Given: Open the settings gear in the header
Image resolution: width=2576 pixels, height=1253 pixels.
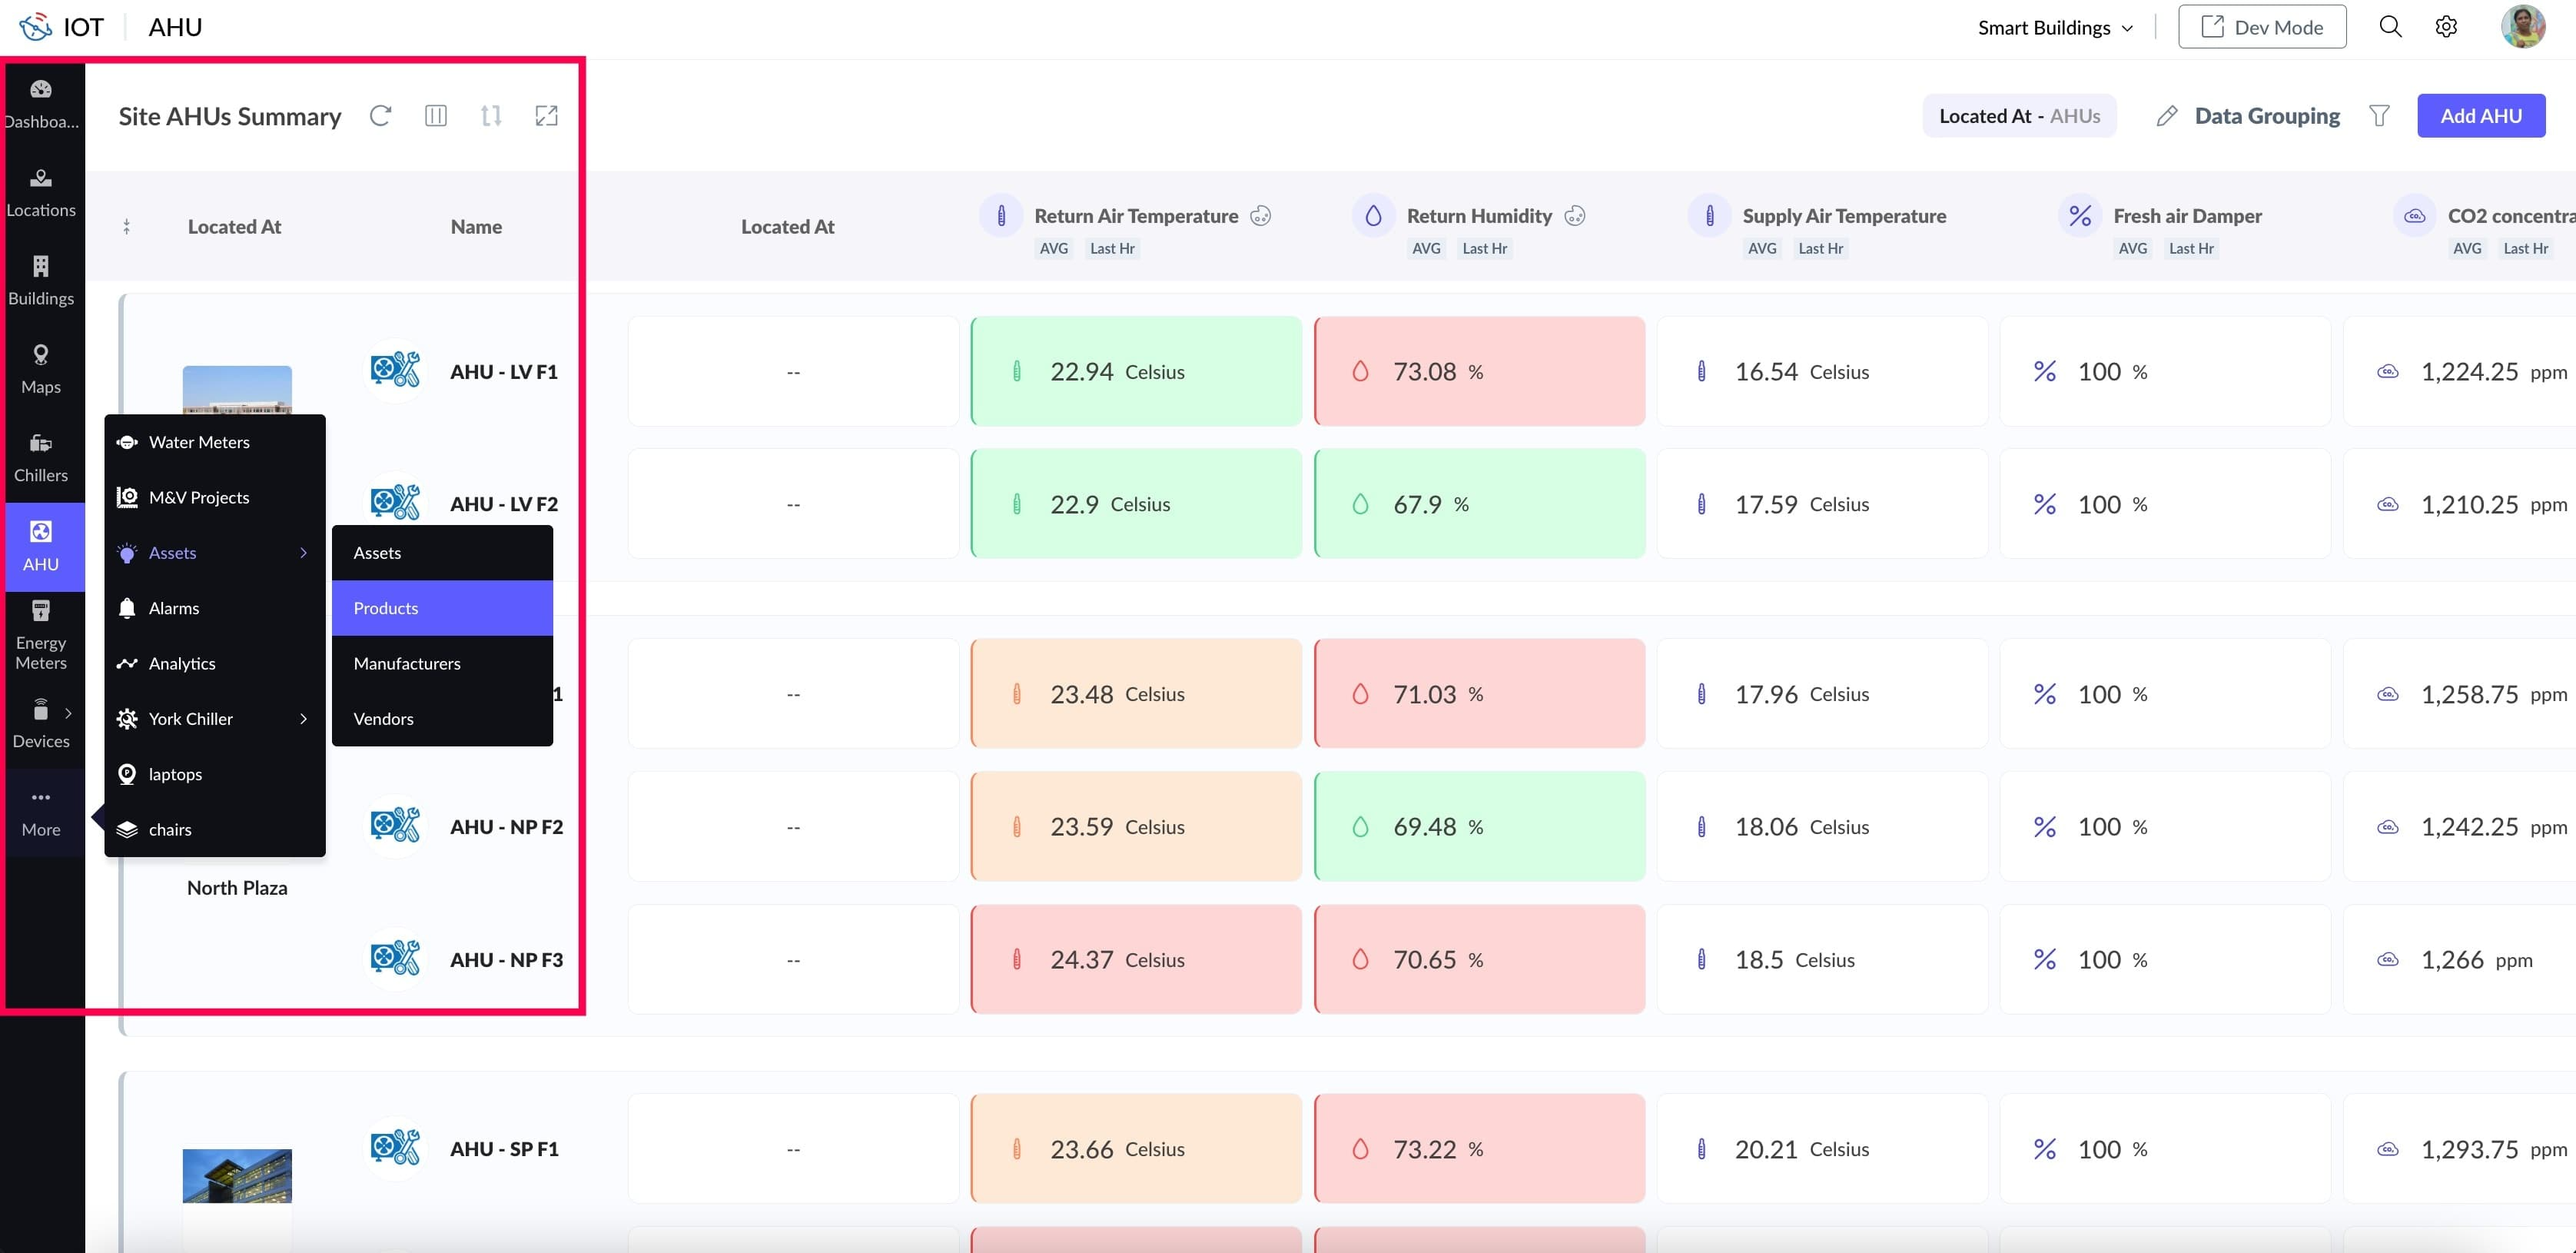Looking at the screenshot, I should [2446, 27].
